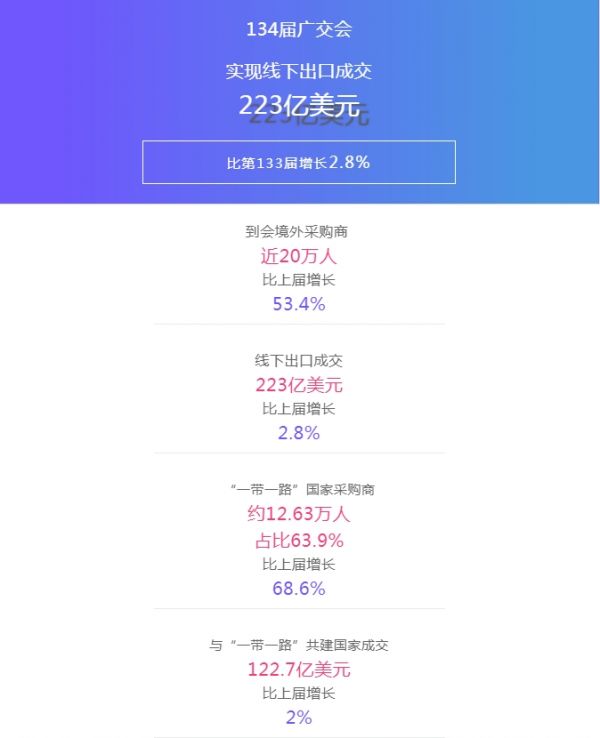This screenshot has height=738, width=600.
Task: Click the 比上届增长 label above 68.6%
Action: [299, 564]
